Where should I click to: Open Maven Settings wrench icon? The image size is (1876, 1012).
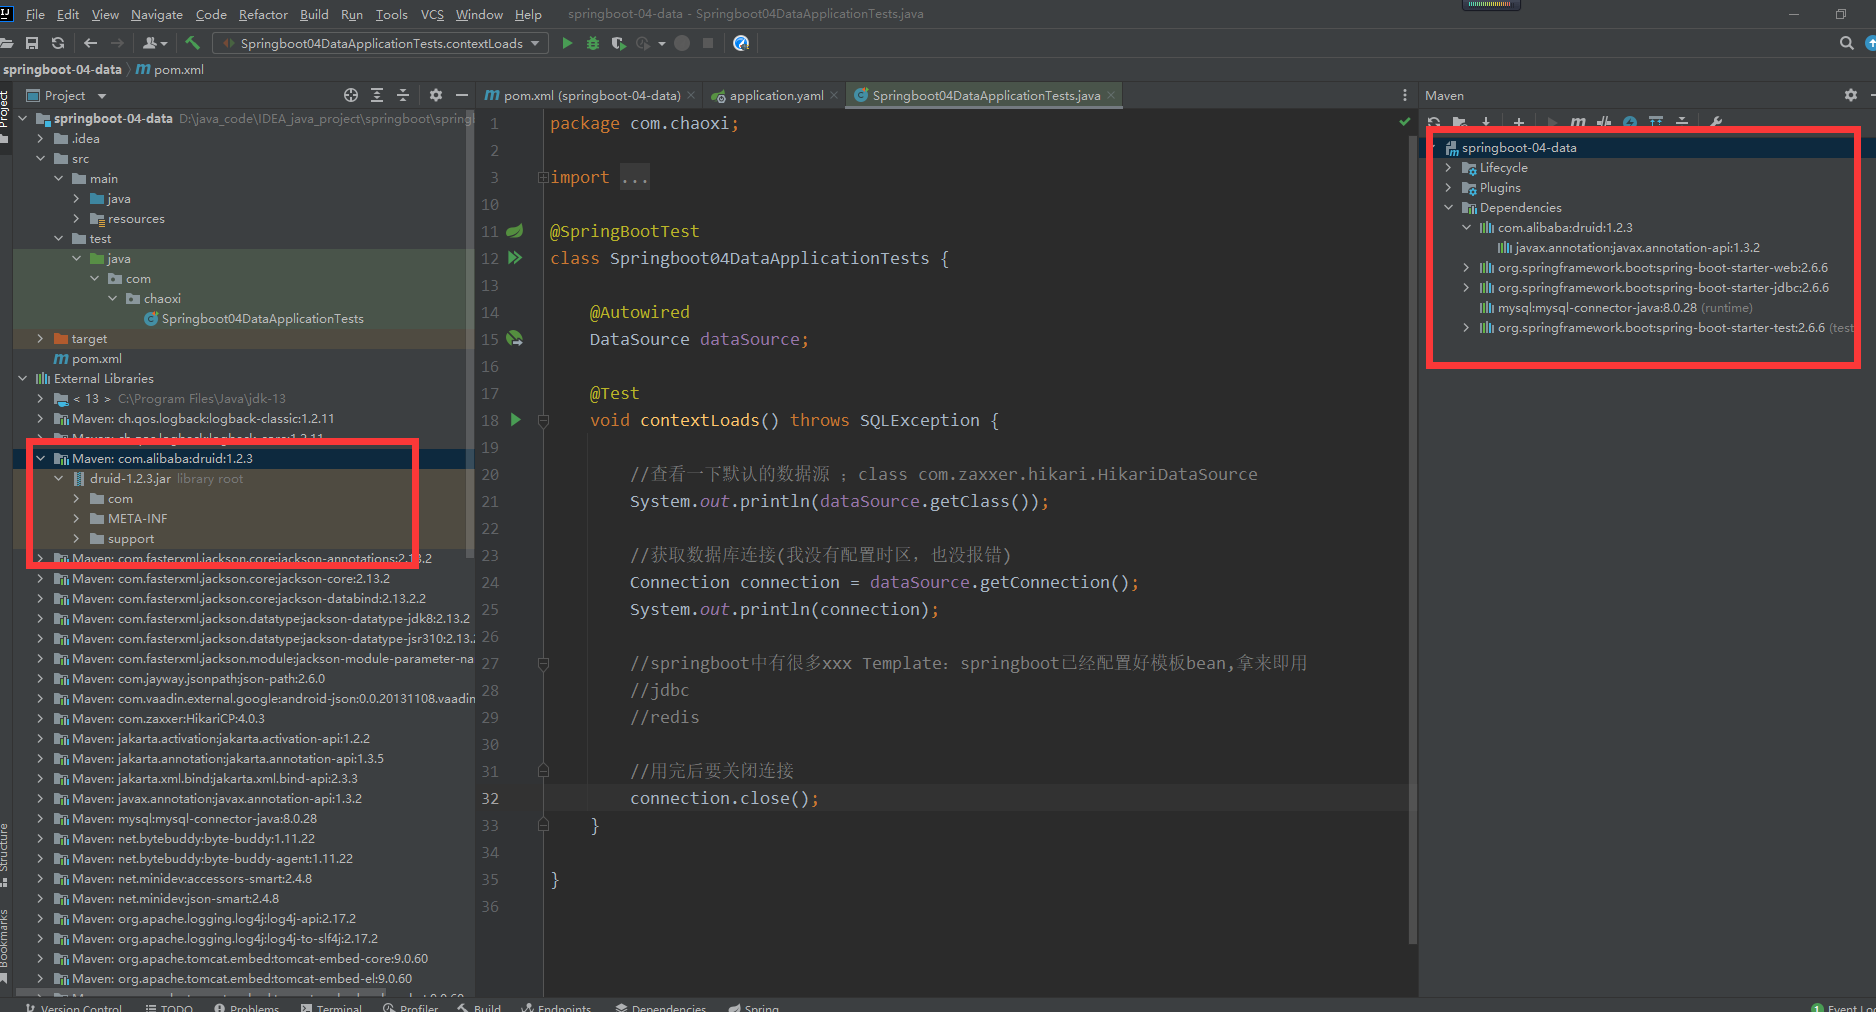[x=1716, y=122]
